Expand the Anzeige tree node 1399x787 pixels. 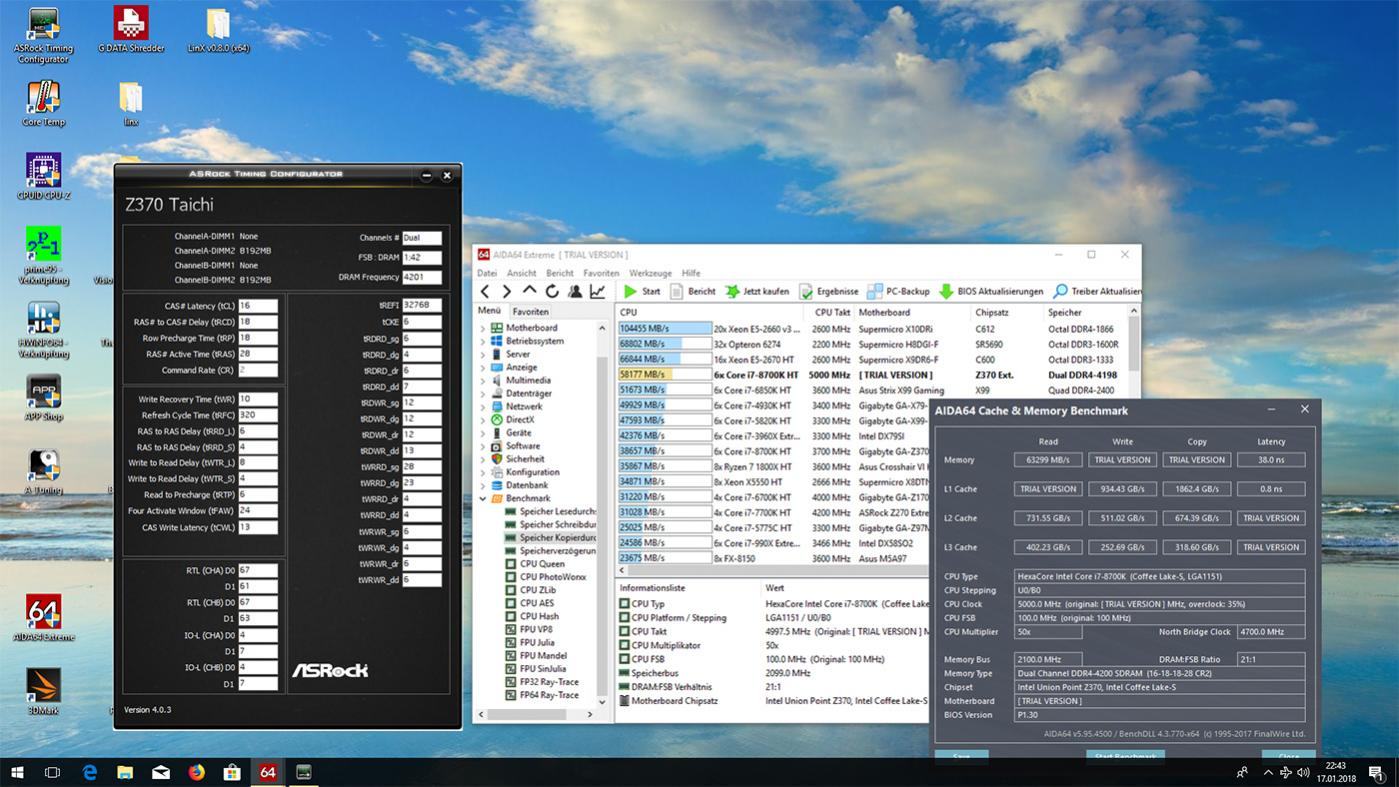483,367
